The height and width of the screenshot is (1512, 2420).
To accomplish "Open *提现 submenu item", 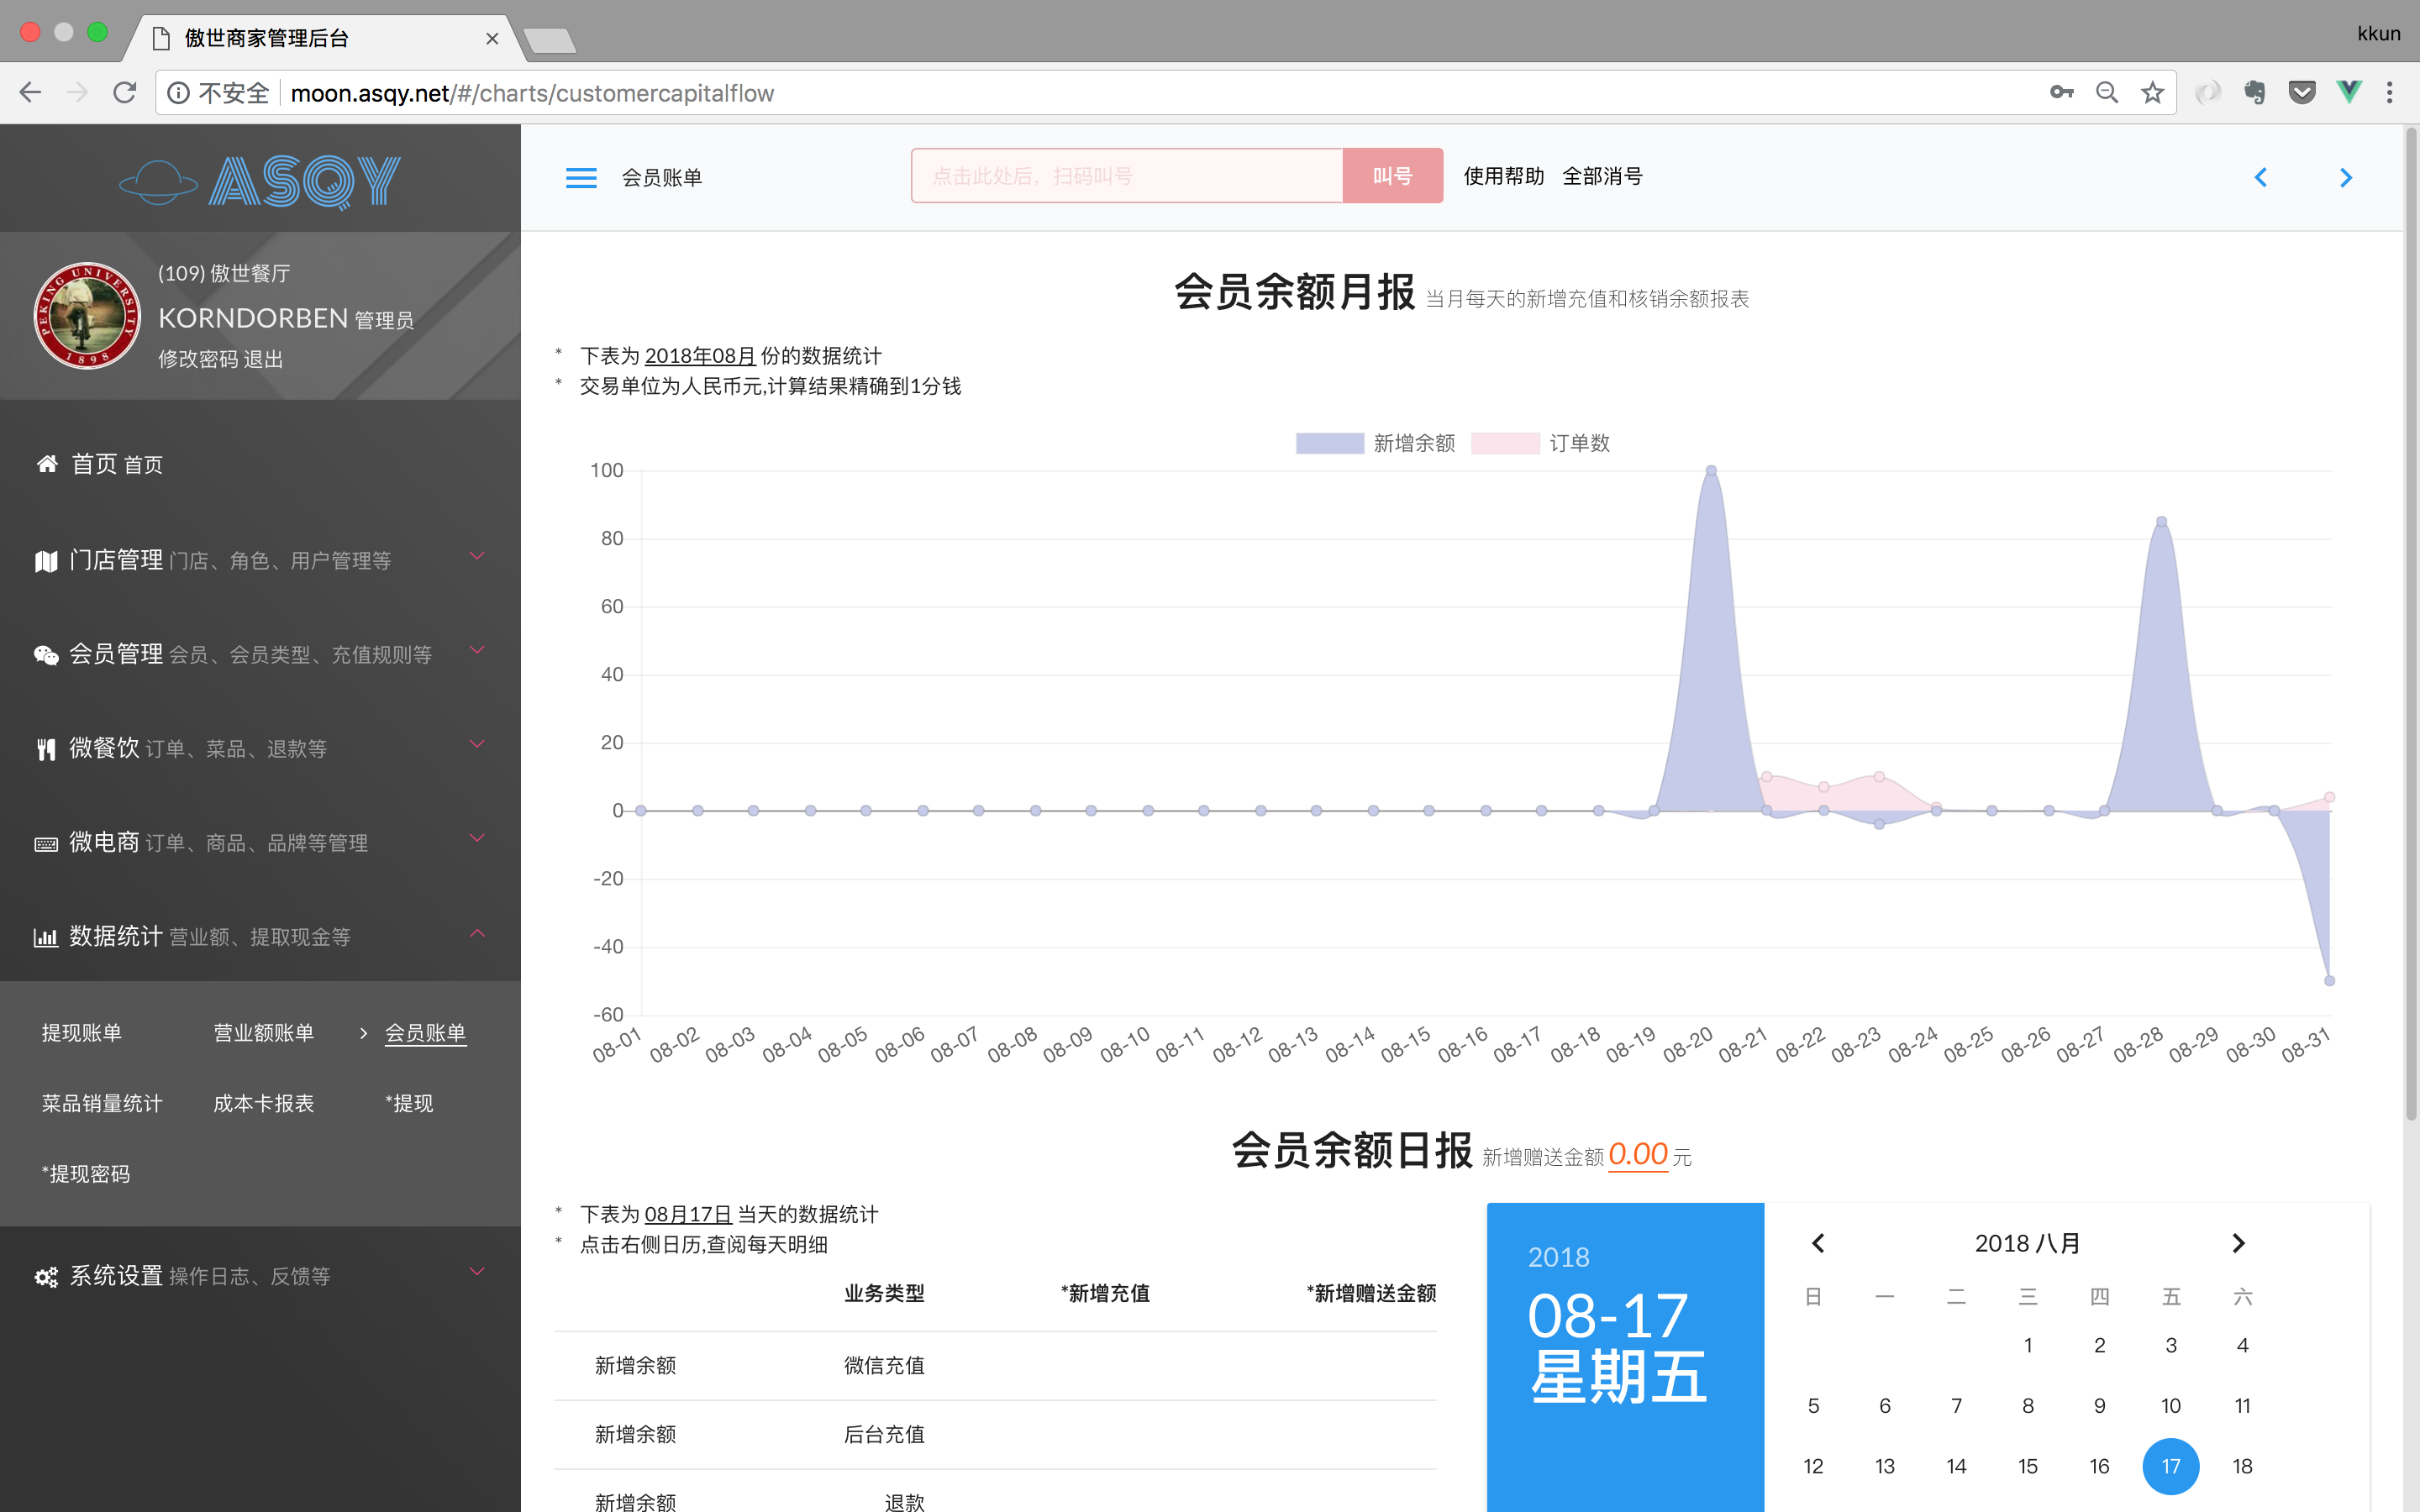I will coord(409,1103).
